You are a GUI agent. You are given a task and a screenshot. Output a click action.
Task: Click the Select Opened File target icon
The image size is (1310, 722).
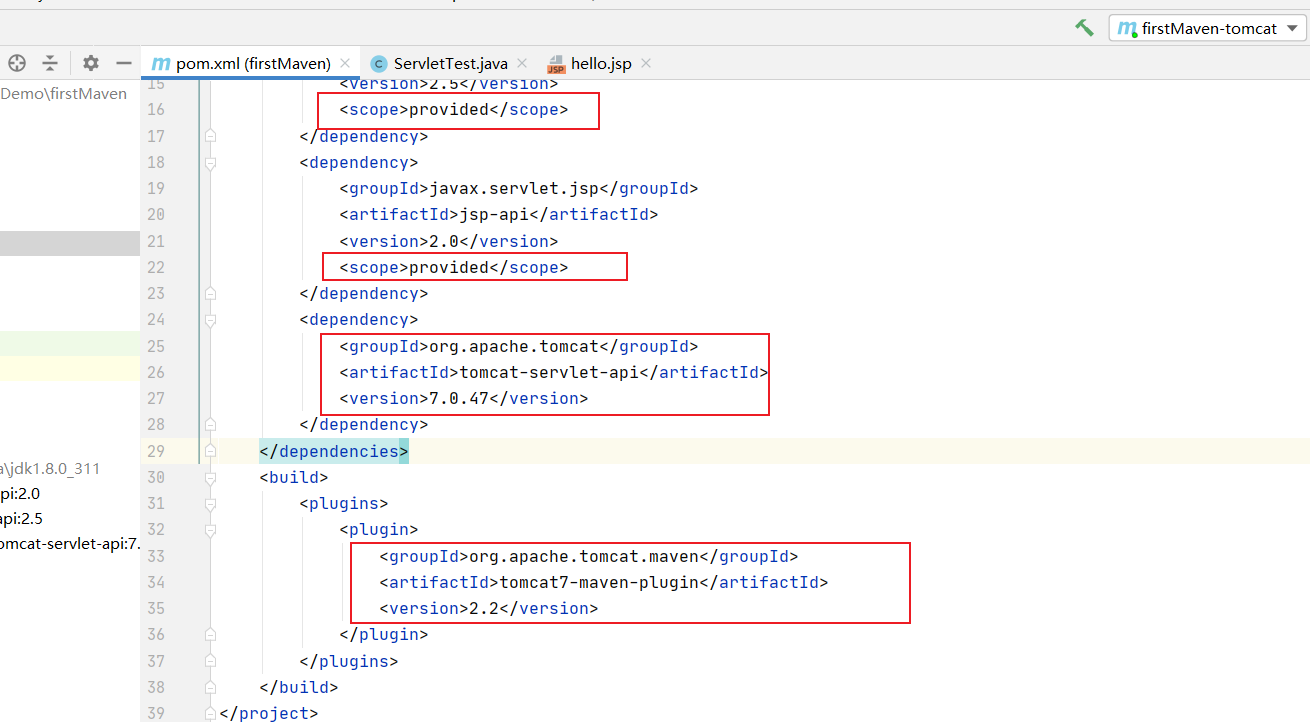pos(16,63)
